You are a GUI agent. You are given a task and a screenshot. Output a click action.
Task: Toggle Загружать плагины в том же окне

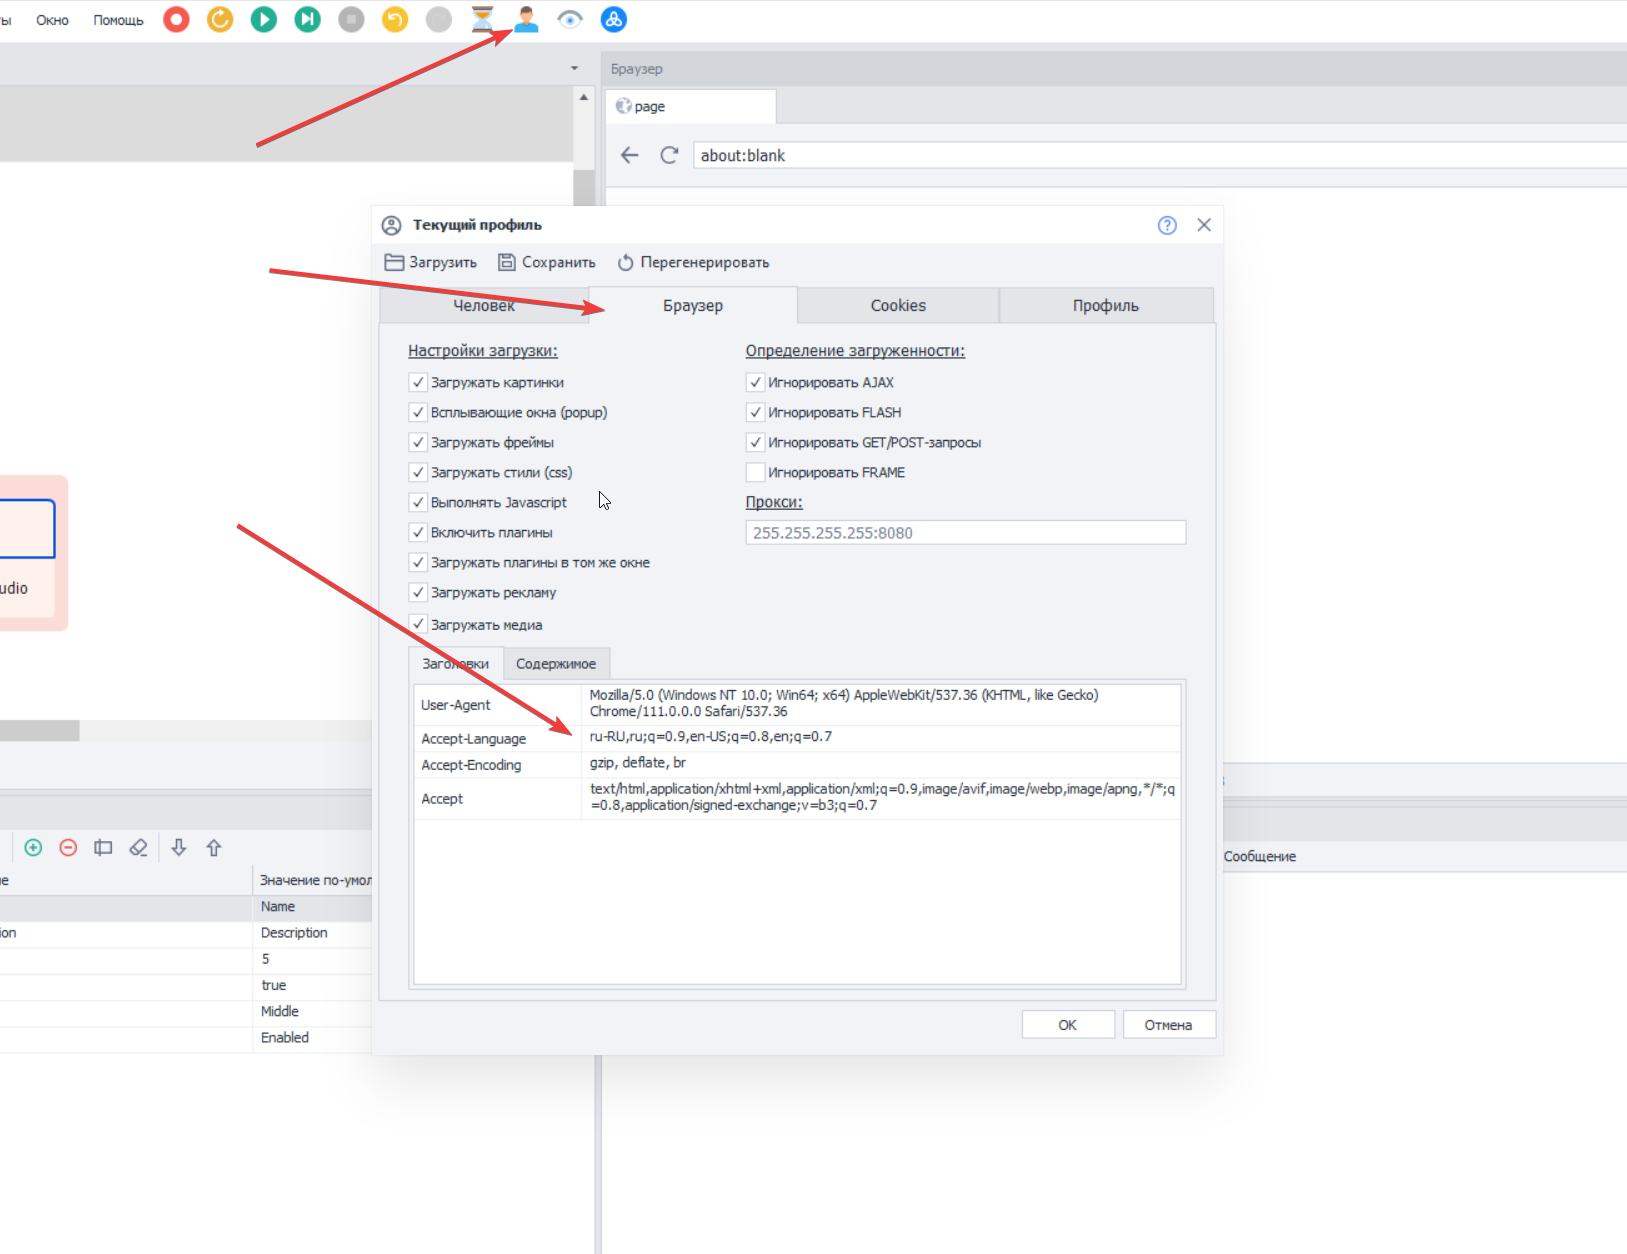point(418,562)
